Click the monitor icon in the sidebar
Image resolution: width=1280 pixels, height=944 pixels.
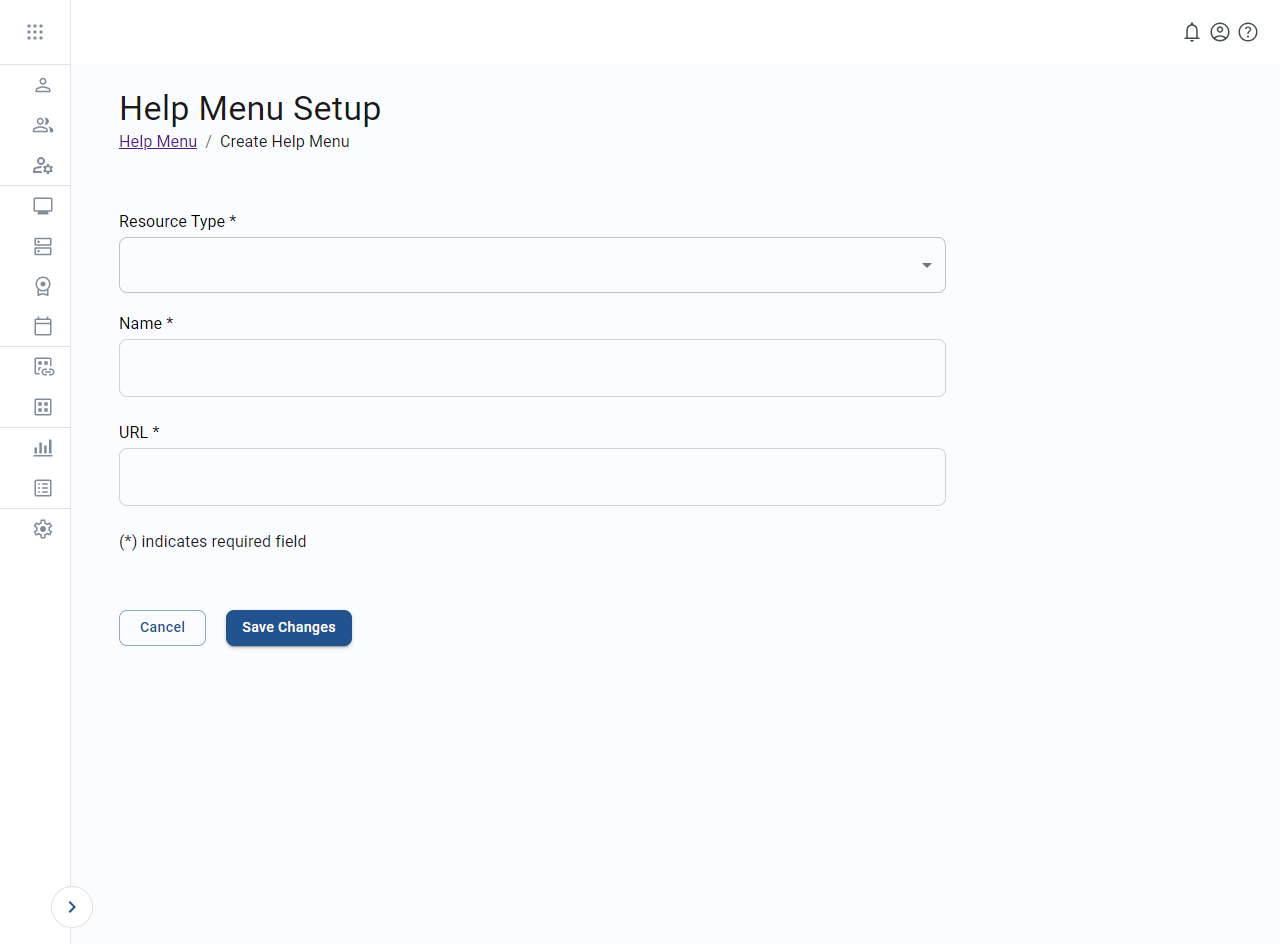[43, 206]
